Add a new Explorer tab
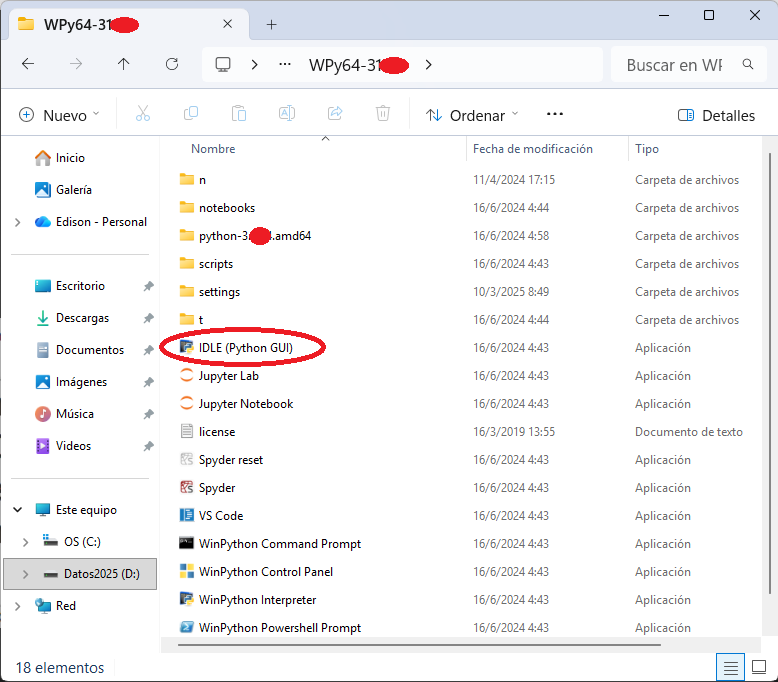 click(271, 24)
